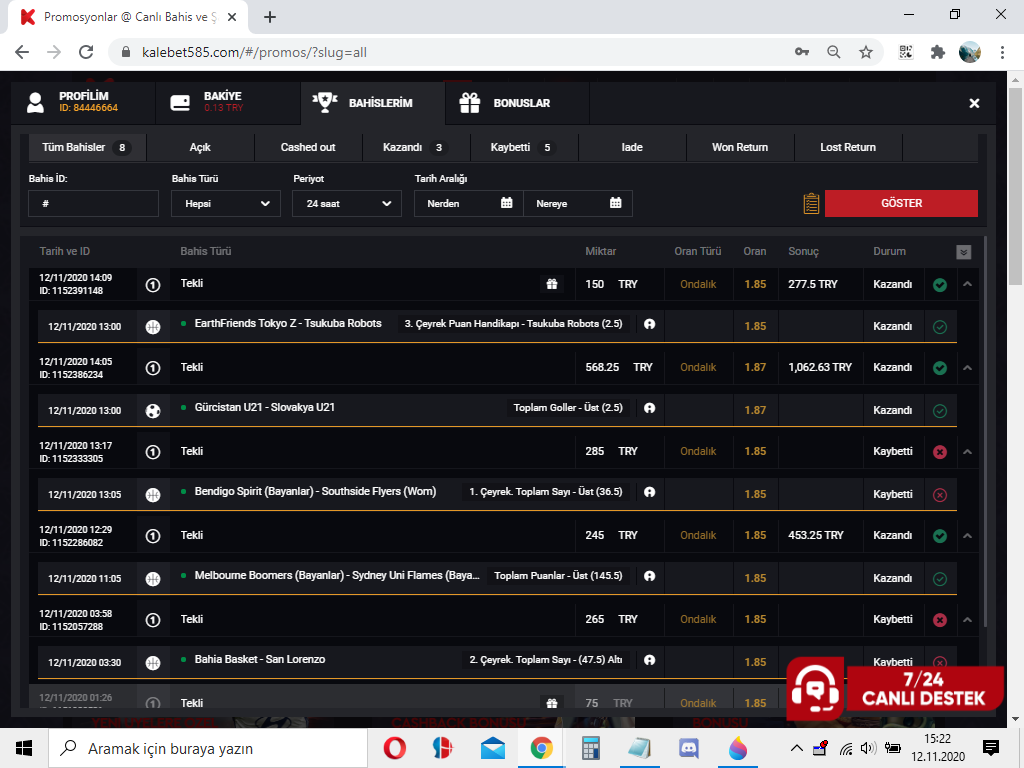
Task: Open Calculator from the taskbar
Action: (590, 748)
